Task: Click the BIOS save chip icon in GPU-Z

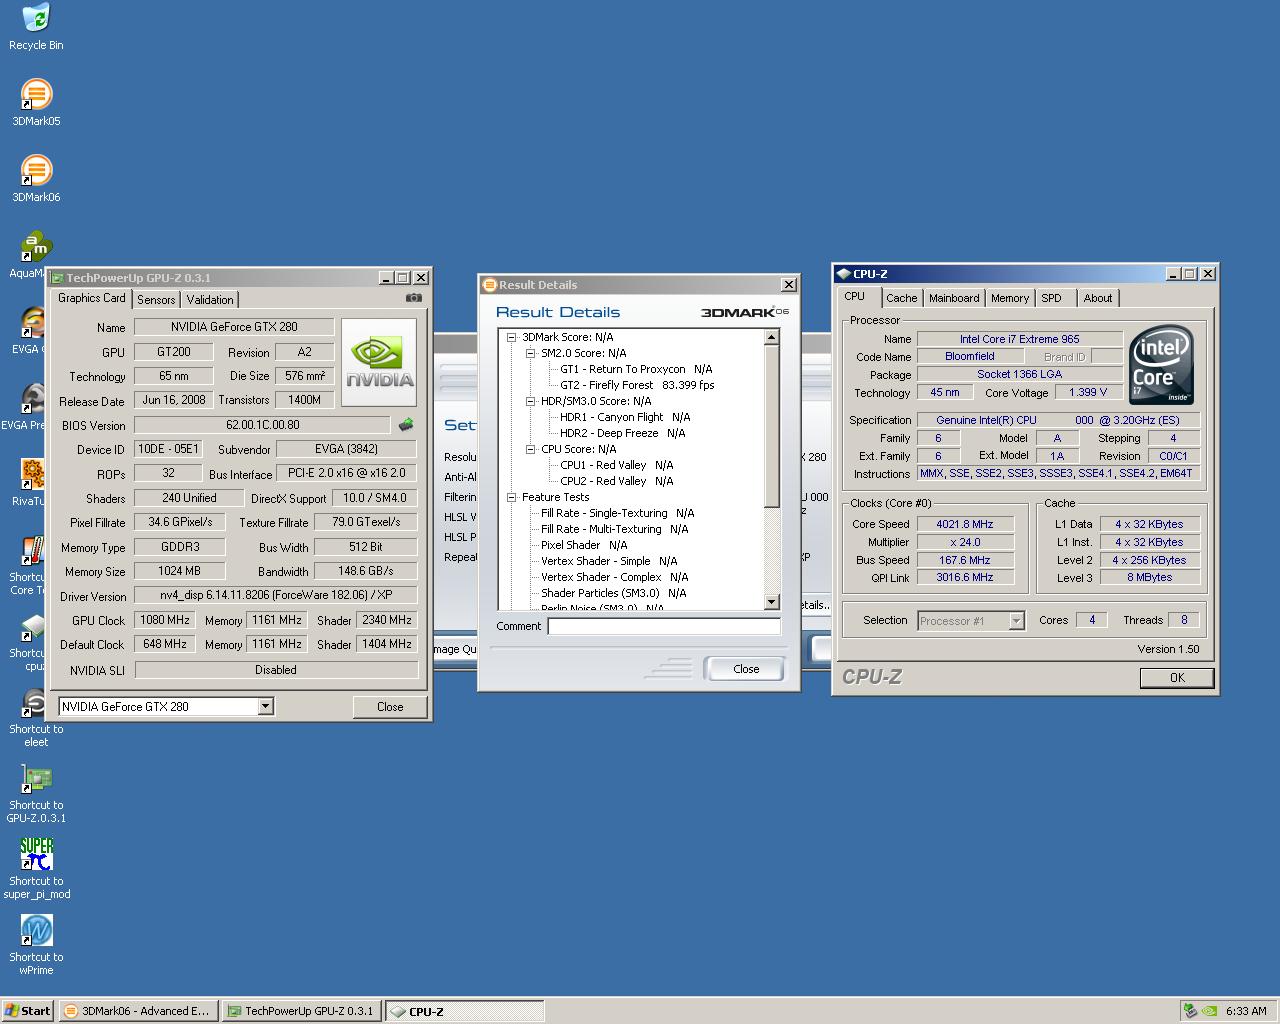Action: click(x=406, y=425)
